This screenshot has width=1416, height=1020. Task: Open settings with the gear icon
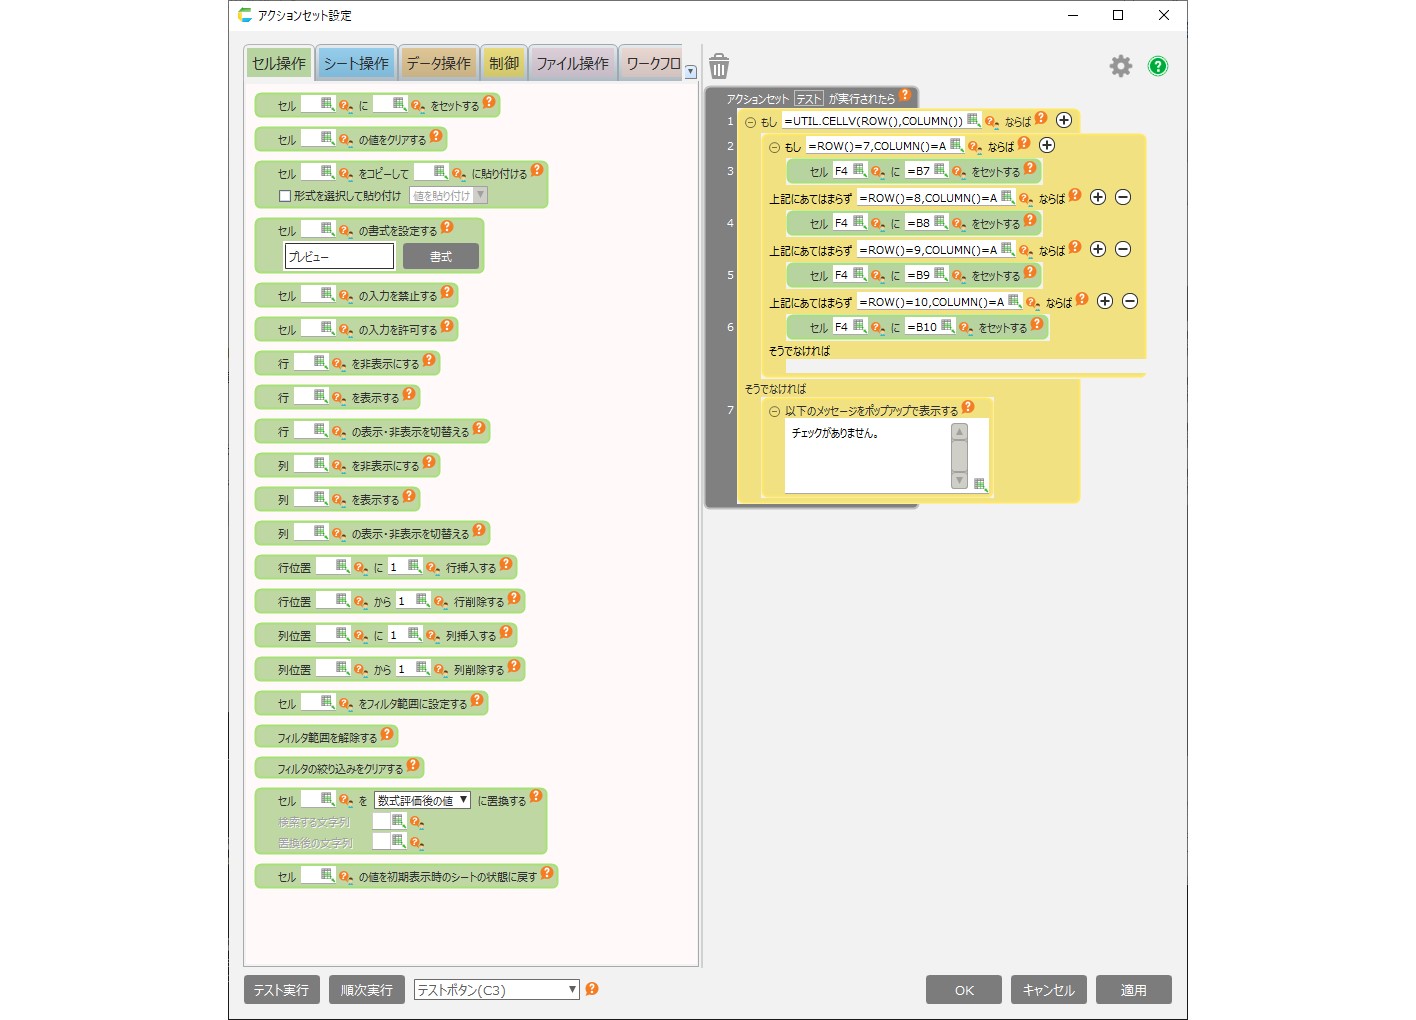(1120, 66)
